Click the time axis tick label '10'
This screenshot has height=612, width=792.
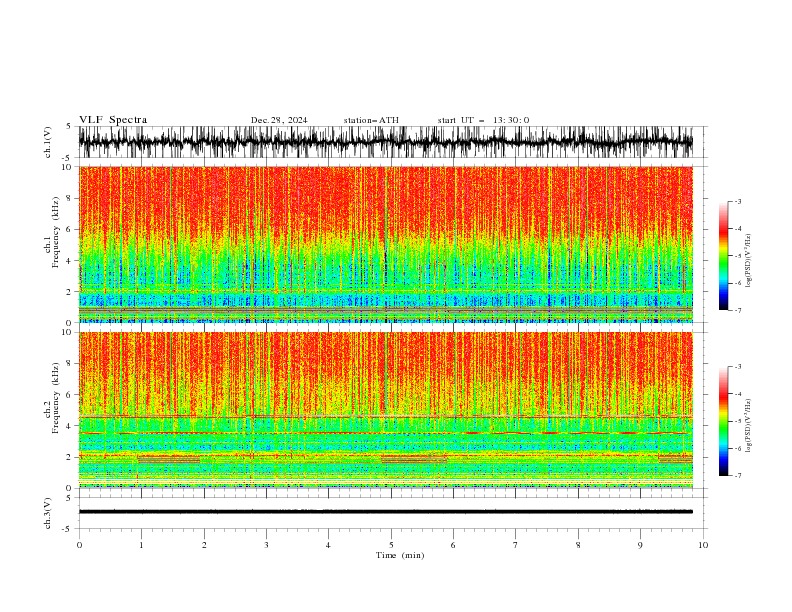(703, 545)
